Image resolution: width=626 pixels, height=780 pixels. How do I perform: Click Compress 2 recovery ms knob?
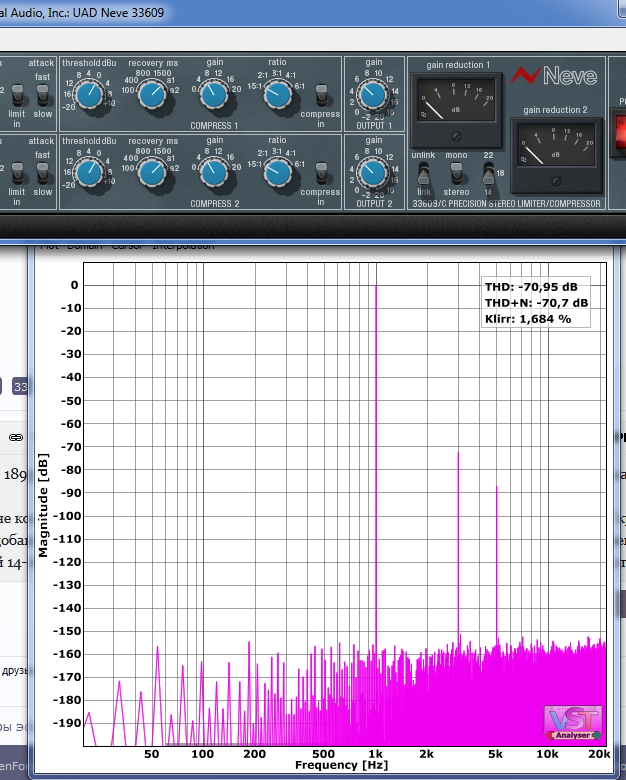point(152,173)
